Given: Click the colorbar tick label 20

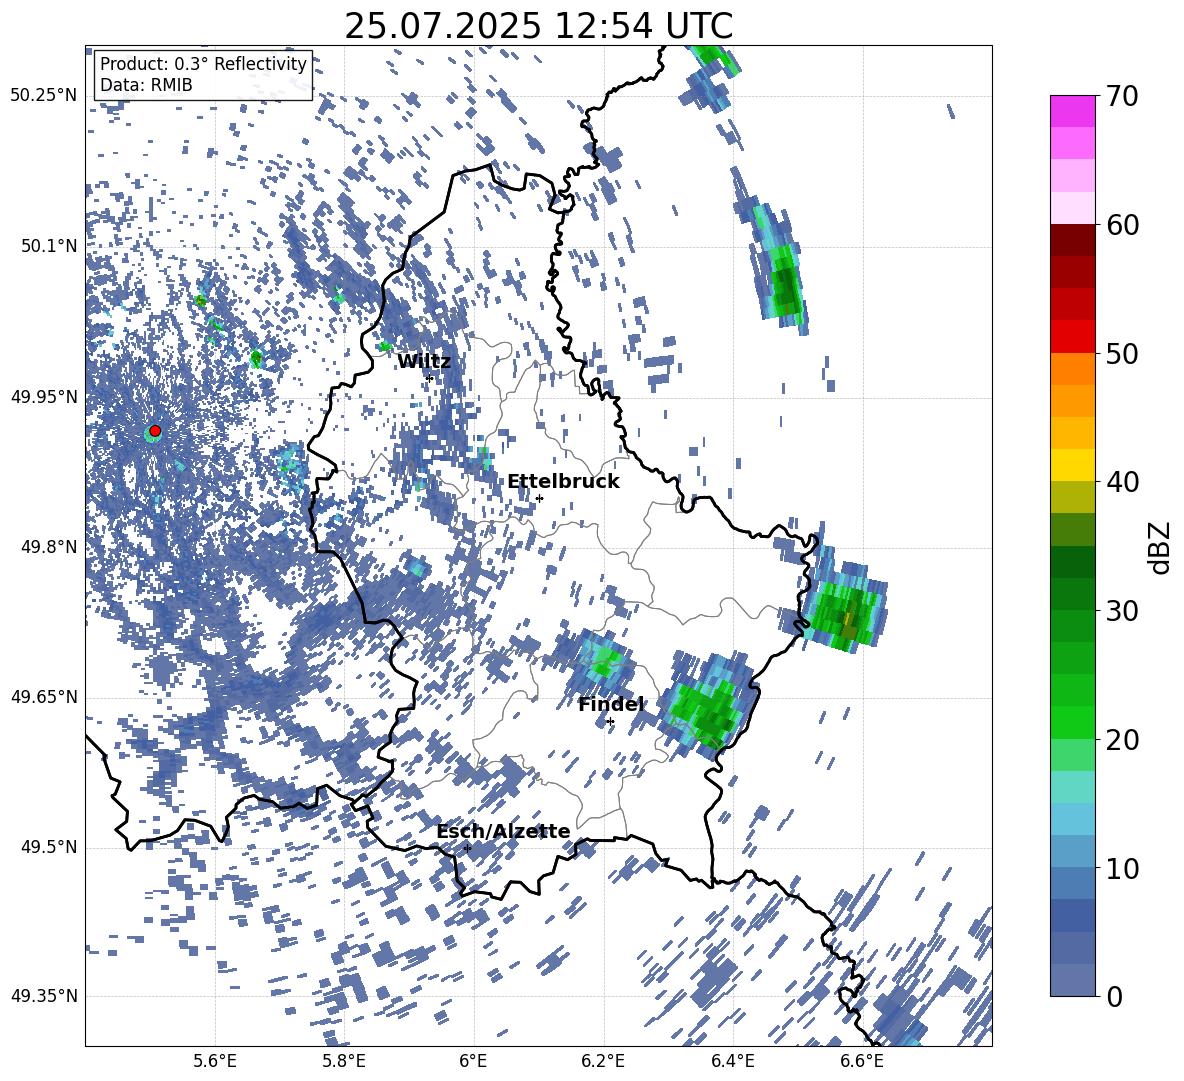Looking at the screenshot, I should (x=1122, y=739).
